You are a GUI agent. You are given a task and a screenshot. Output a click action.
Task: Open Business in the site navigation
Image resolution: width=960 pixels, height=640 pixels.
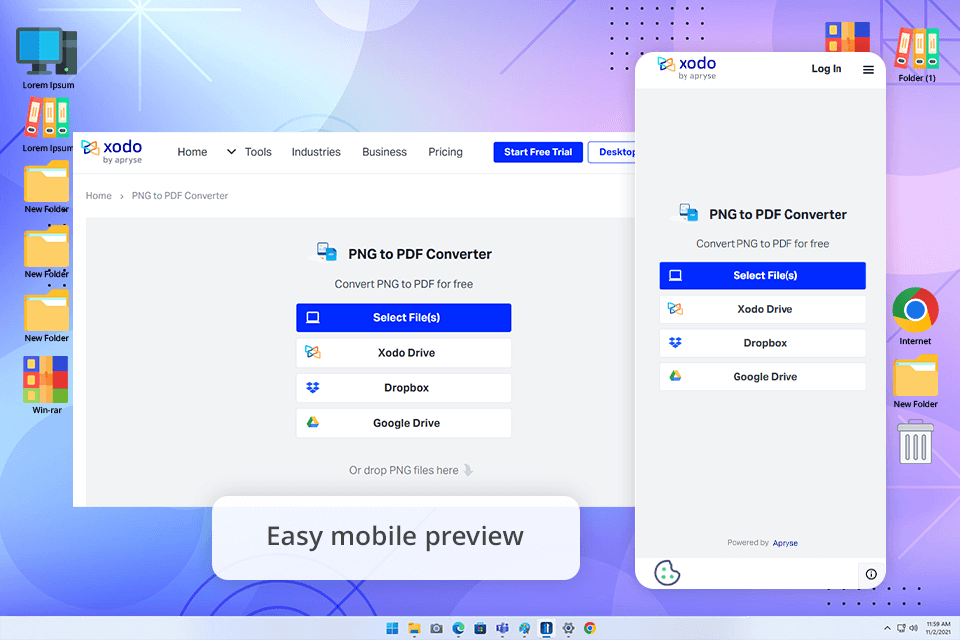[384, 152]
